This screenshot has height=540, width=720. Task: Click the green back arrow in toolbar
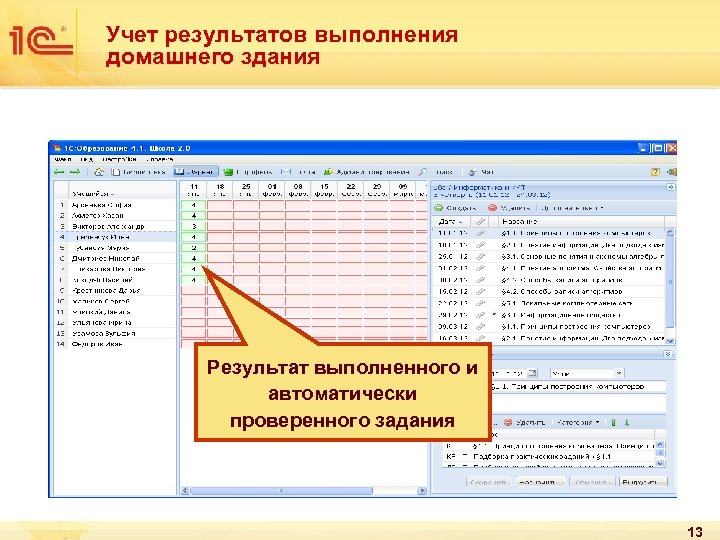click(59, 172)
